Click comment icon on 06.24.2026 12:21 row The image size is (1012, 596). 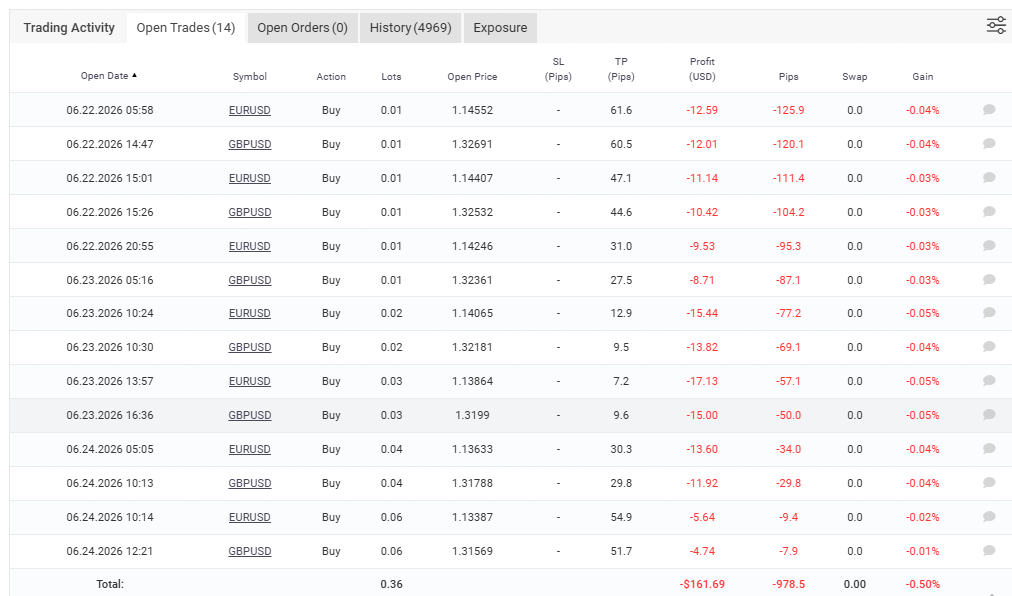point(989,551)
